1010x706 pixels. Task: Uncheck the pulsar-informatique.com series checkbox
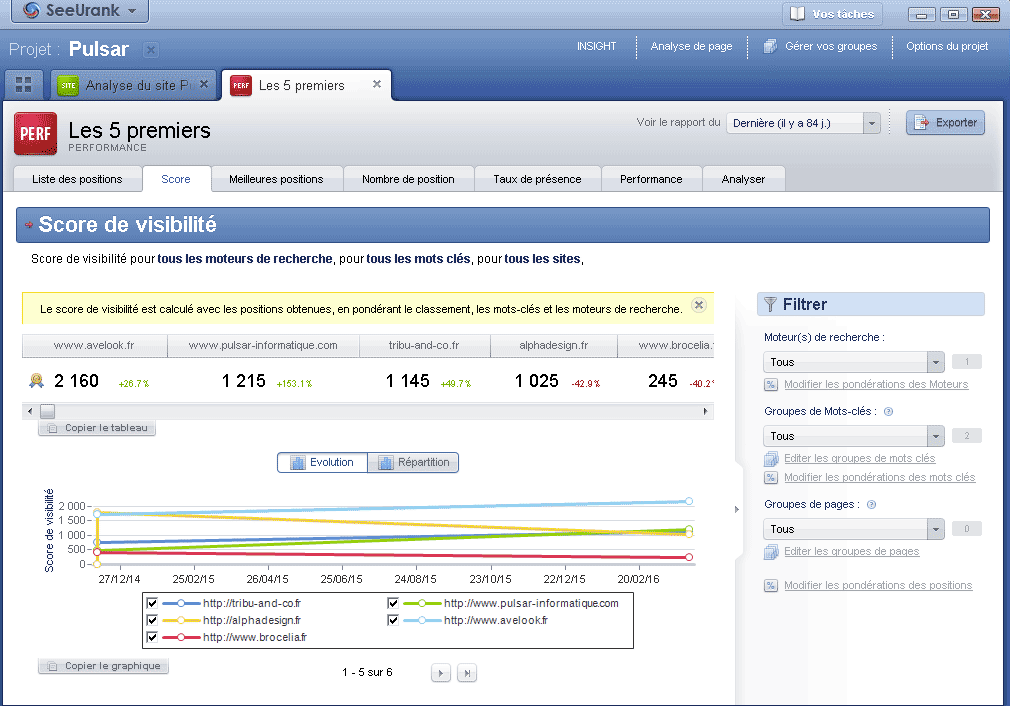coord(393,603)
